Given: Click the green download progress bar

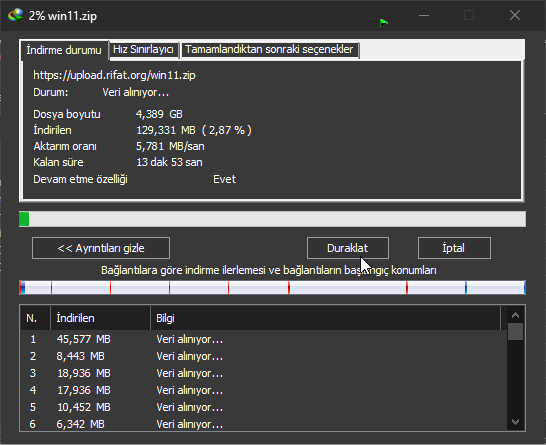Looking at the screenshot, I should [272, 219].
